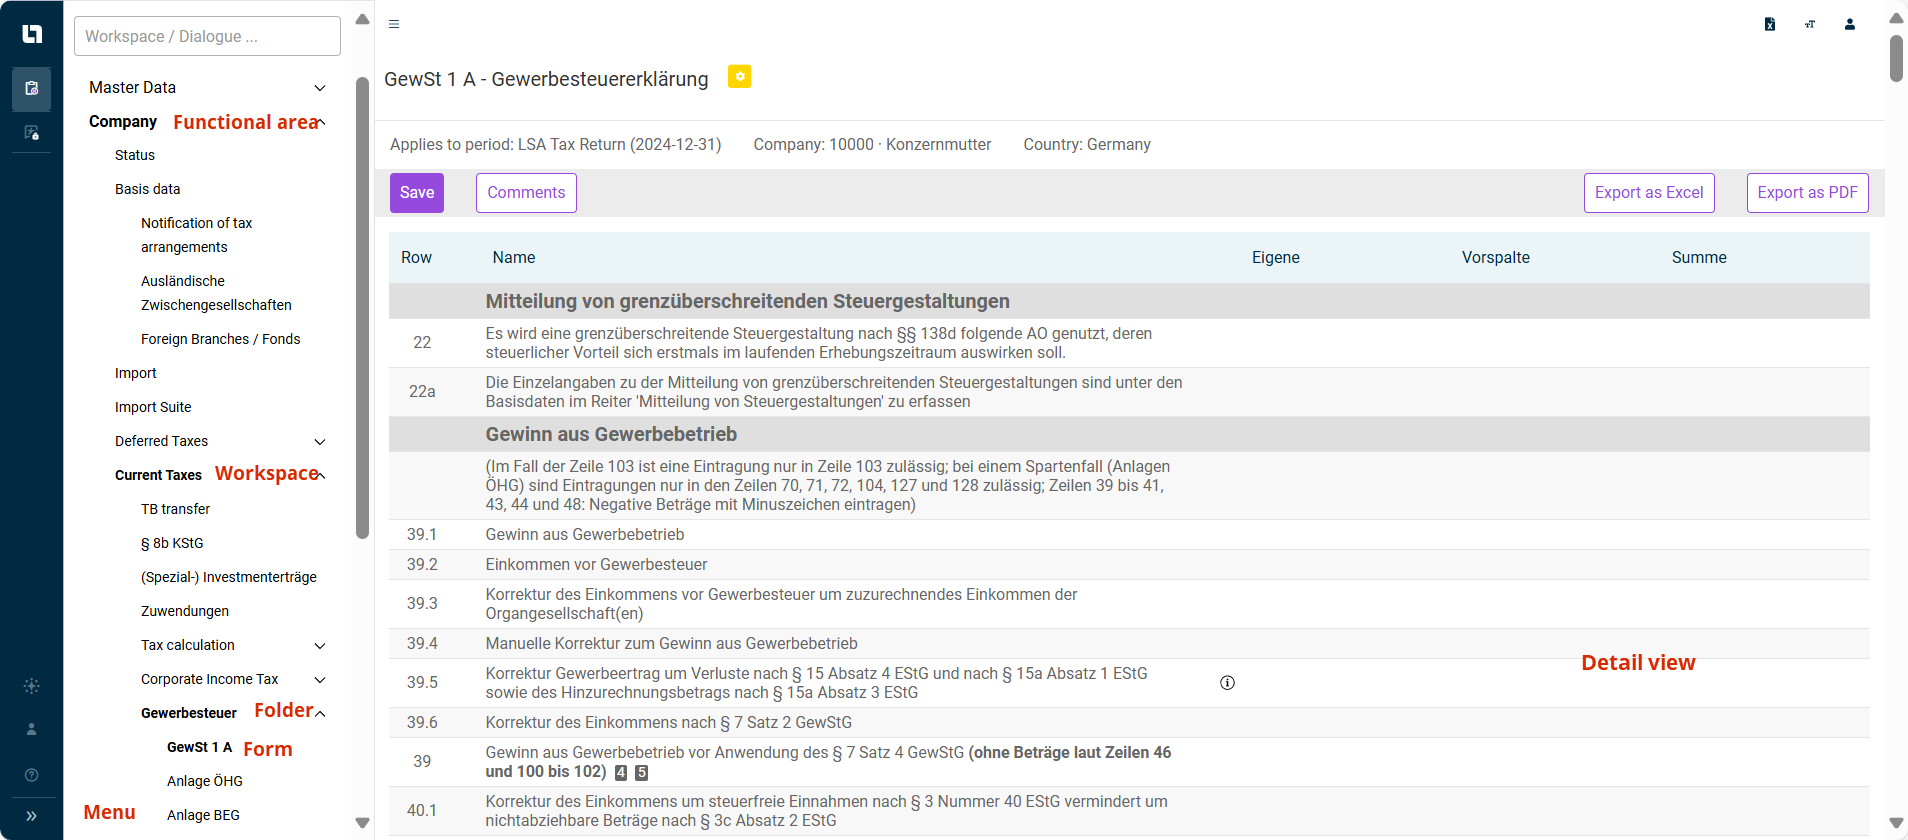Image resolution: width=1908 pixels, height=840 pixels.
Task: Expand the left sidebar with double-arrow icon
Action: pyautogui.click(x=31, y=816)
